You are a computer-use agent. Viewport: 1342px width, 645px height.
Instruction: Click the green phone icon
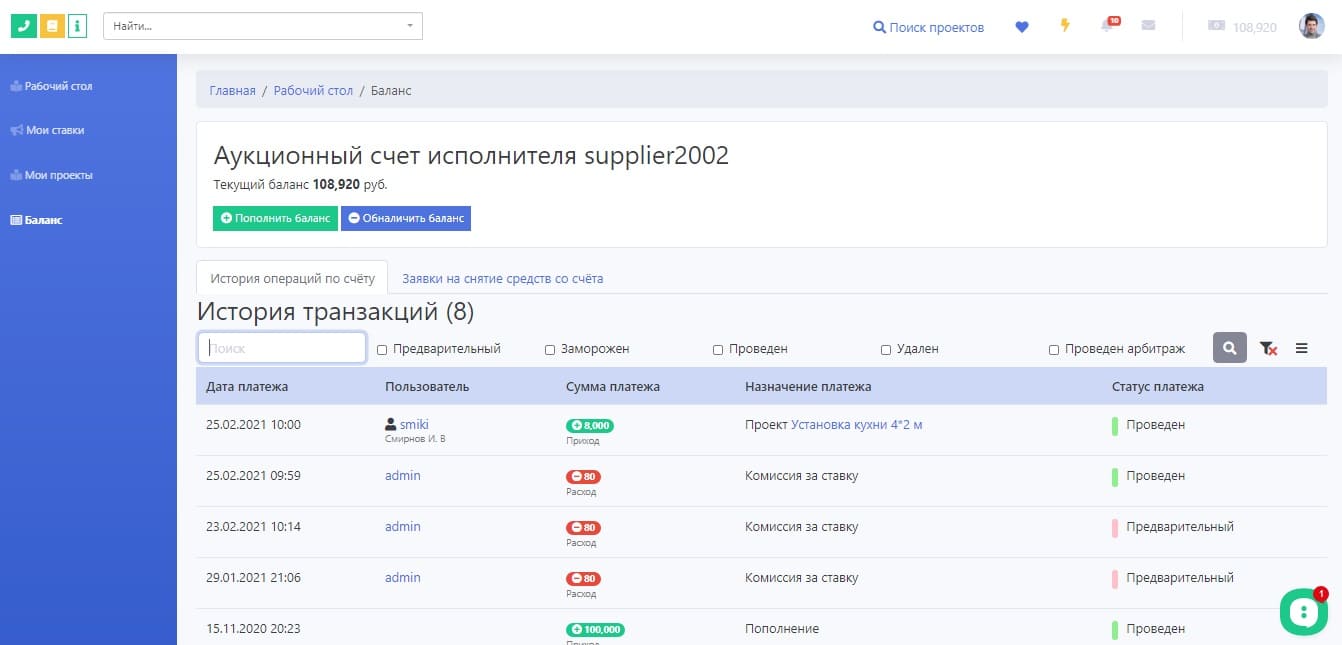23,26
